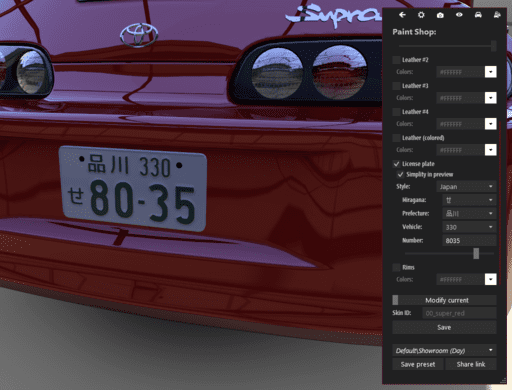Screen dimensions: 512x390
Task: Enable the Leather #4 checkbox
Action: (396, 112)
